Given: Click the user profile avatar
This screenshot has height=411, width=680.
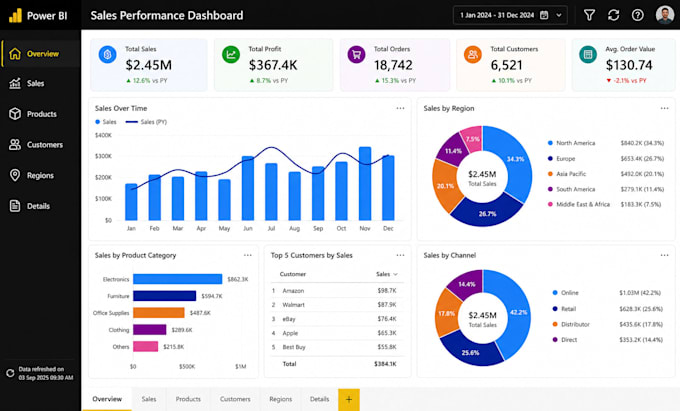Looking at the screenshot, I should pyautogui.click(x=664, y=15).
